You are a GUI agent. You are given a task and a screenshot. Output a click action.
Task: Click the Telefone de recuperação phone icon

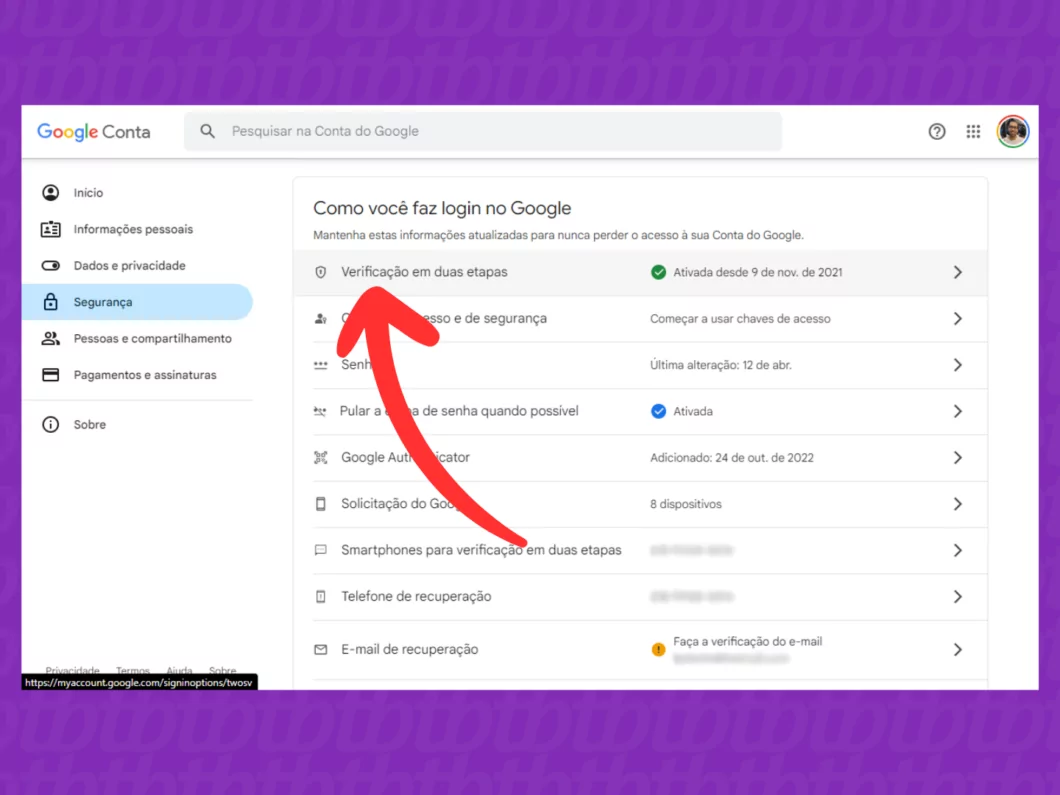320,596
